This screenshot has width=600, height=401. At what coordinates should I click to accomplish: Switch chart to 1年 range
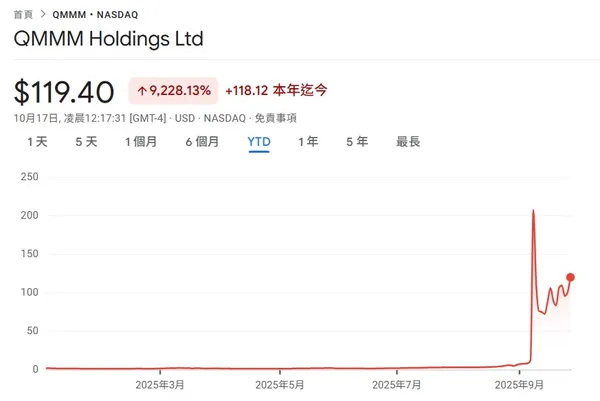point(308,142)
